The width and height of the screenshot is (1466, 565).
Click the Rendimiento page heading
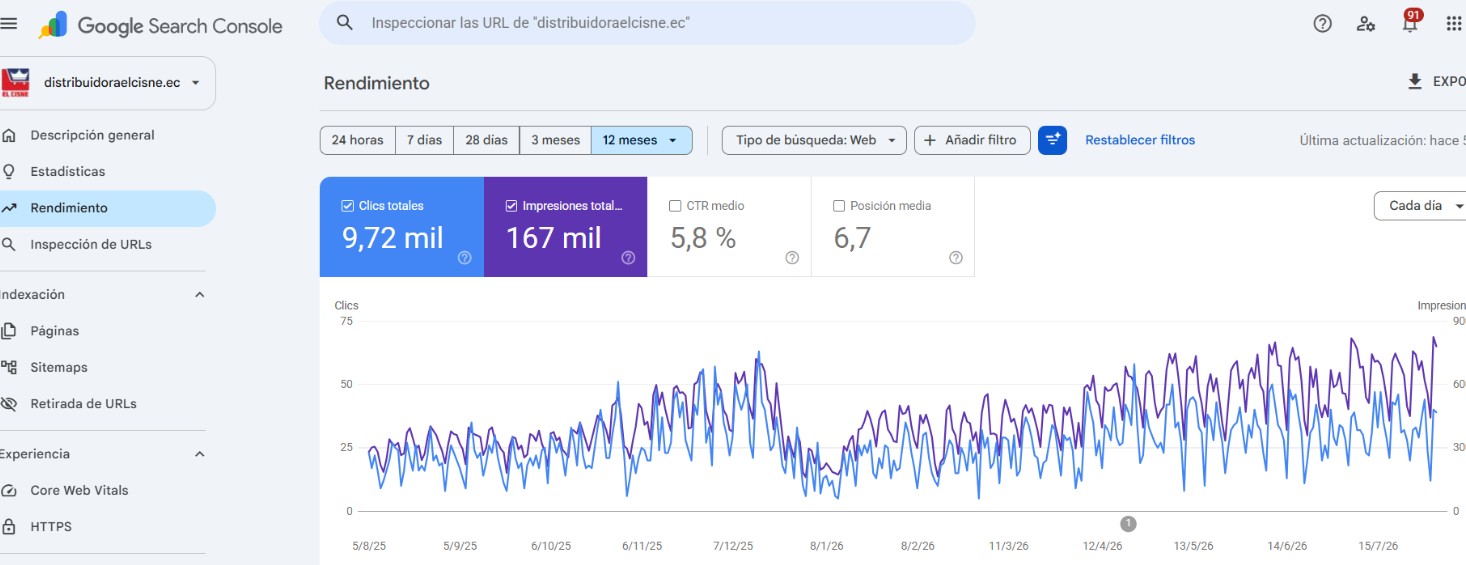pyautogui.click(x=377, y=83)
